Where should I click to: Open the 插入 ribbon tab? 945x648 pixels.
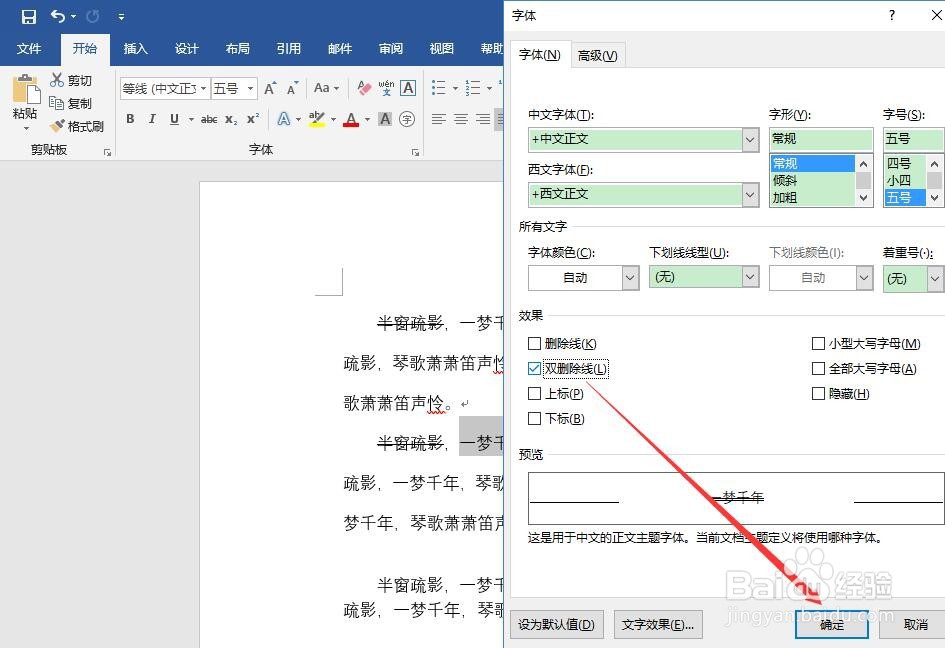pos(135,49)
